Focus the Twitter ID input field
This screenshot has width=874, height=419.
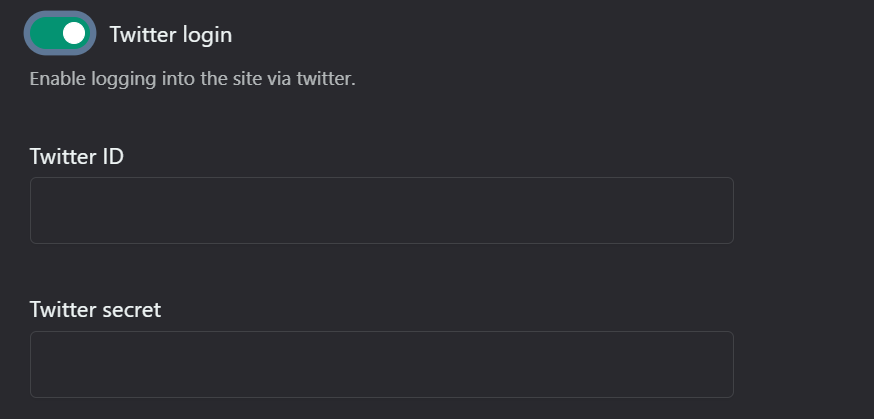click(x=382, y=211)
